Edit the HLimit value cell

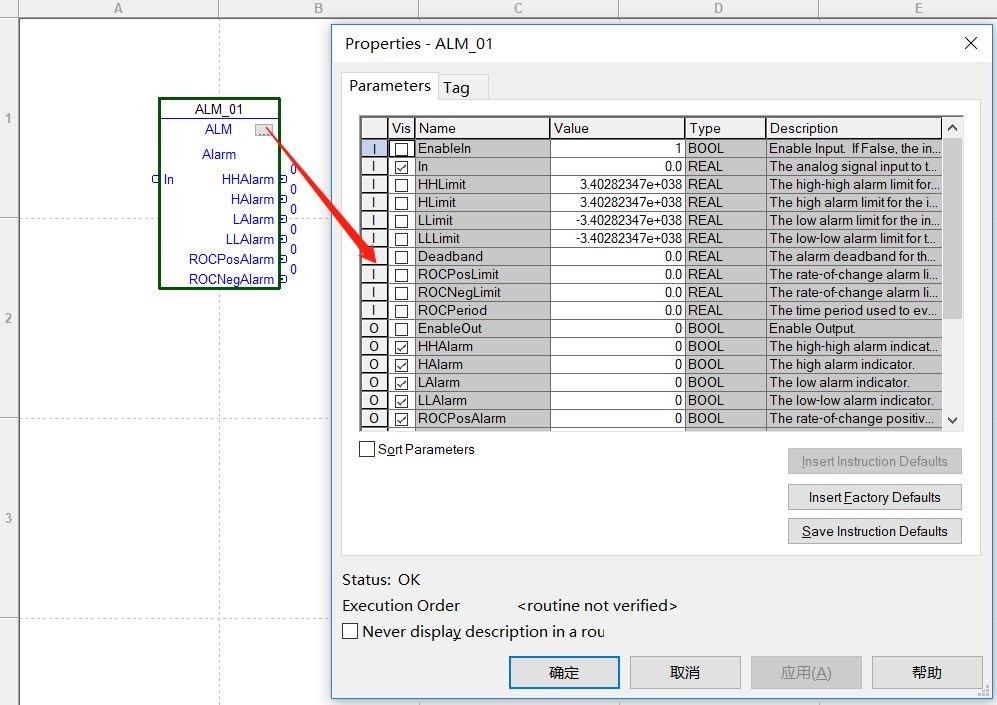pyautogui.click(x=617, y=202)
